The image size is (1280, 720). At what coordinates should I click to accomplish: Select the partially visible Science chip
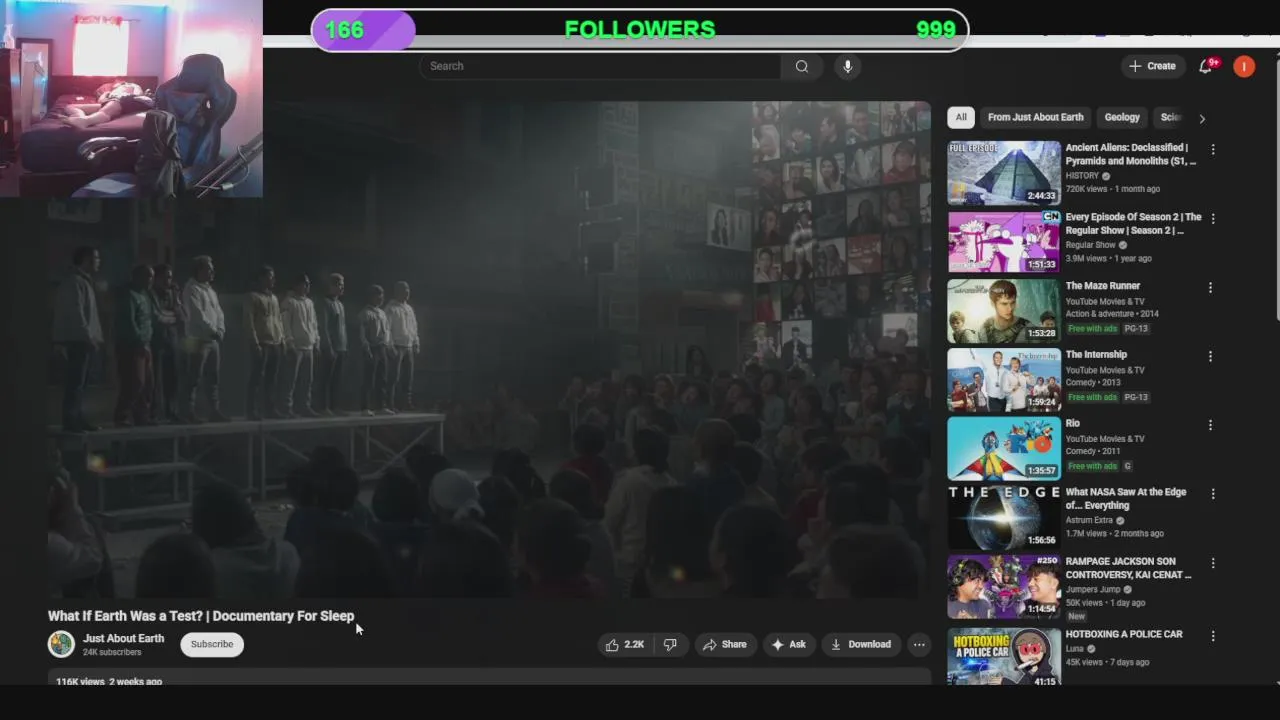[x=1169, y=117]
